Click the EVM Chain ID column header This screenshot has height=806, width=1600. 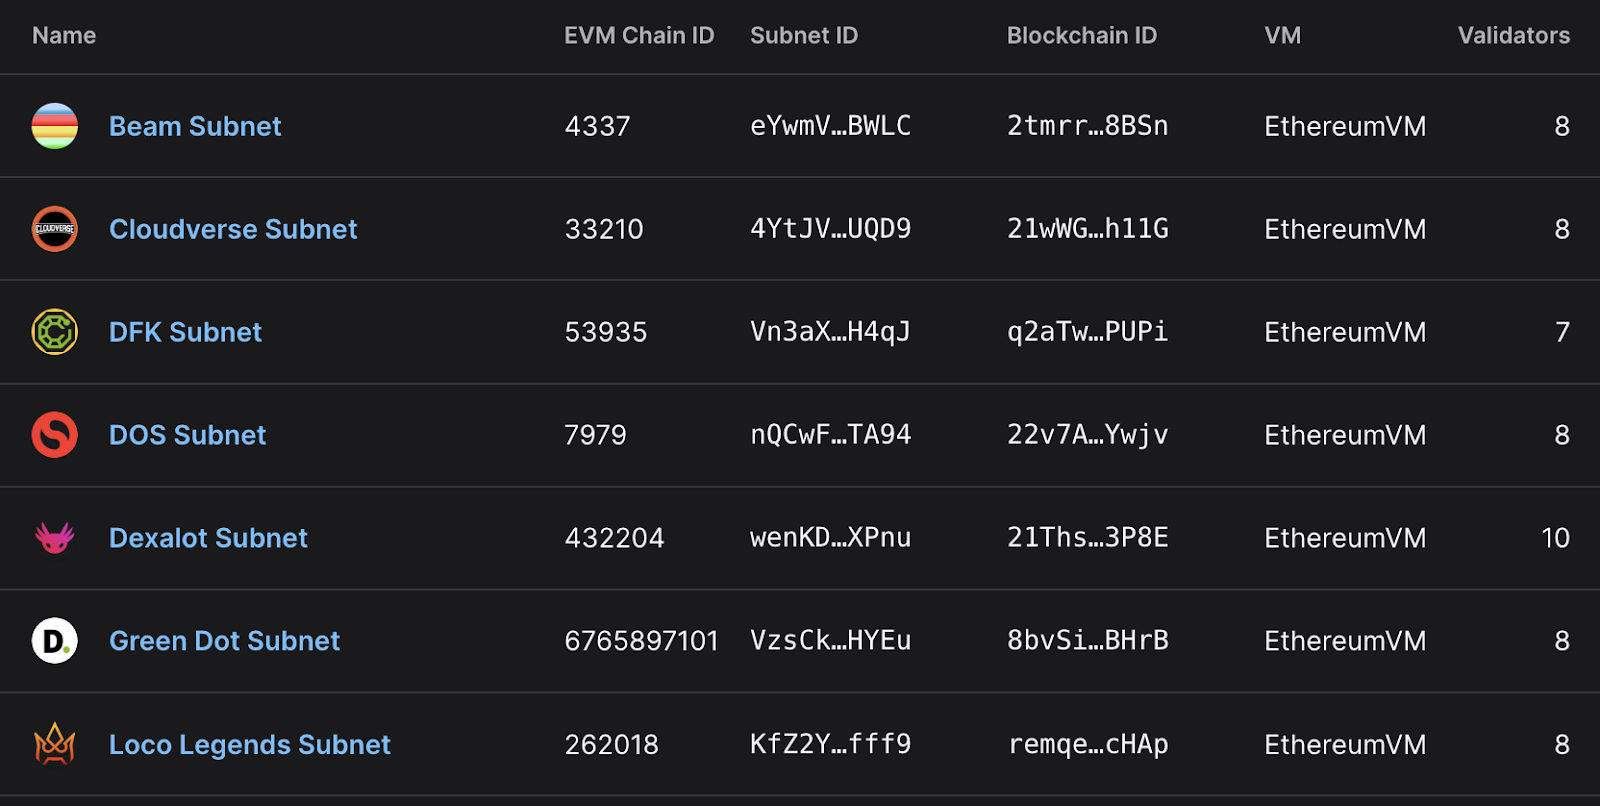click(x=639, y=36)
